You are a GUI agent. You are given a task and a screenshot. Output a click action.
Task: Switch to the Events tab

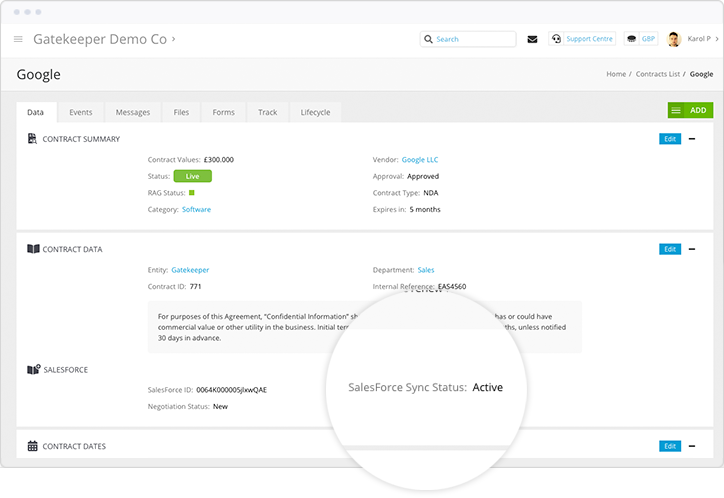point(81,112)
